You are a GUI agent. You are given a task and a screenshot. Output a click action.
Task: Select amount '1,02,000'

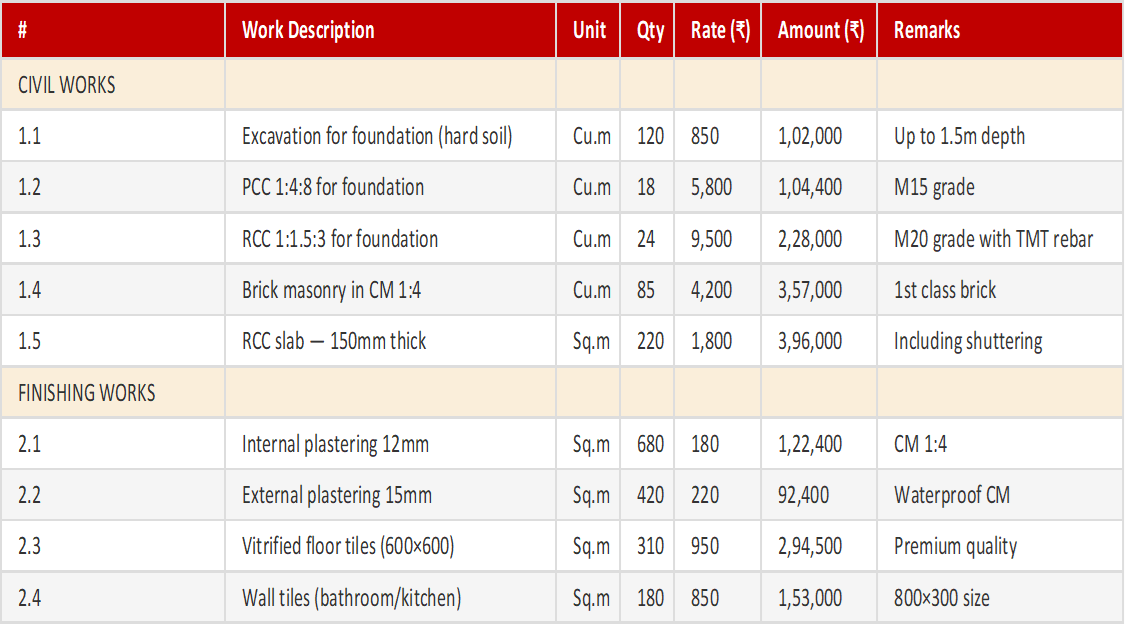[x=809, y=136]
